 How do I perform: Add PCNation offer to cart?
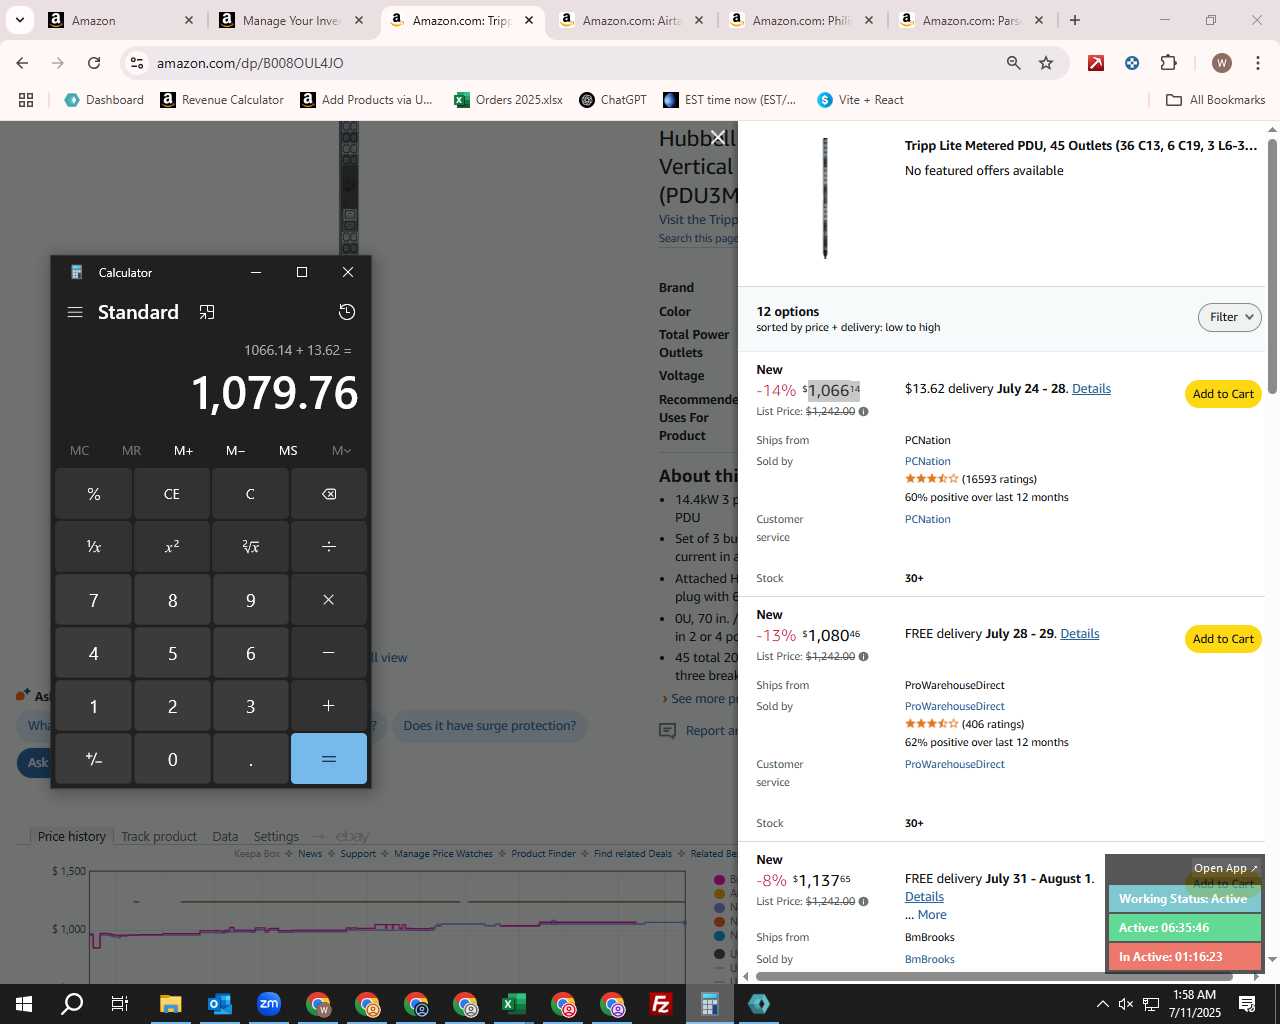[x=1223, y=394]
